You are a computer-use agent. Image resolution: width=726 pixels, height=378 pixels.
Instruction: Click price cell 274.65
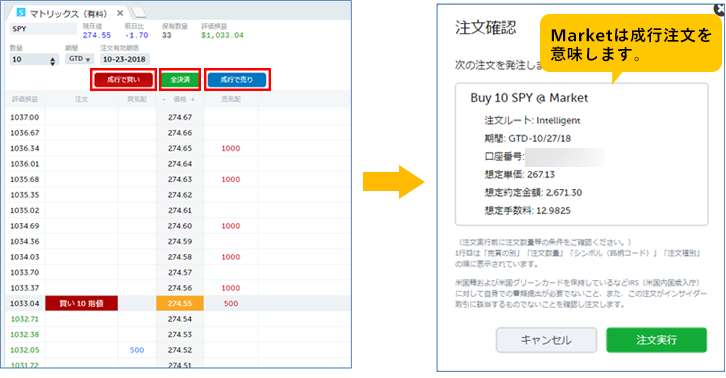coord(180,148)
